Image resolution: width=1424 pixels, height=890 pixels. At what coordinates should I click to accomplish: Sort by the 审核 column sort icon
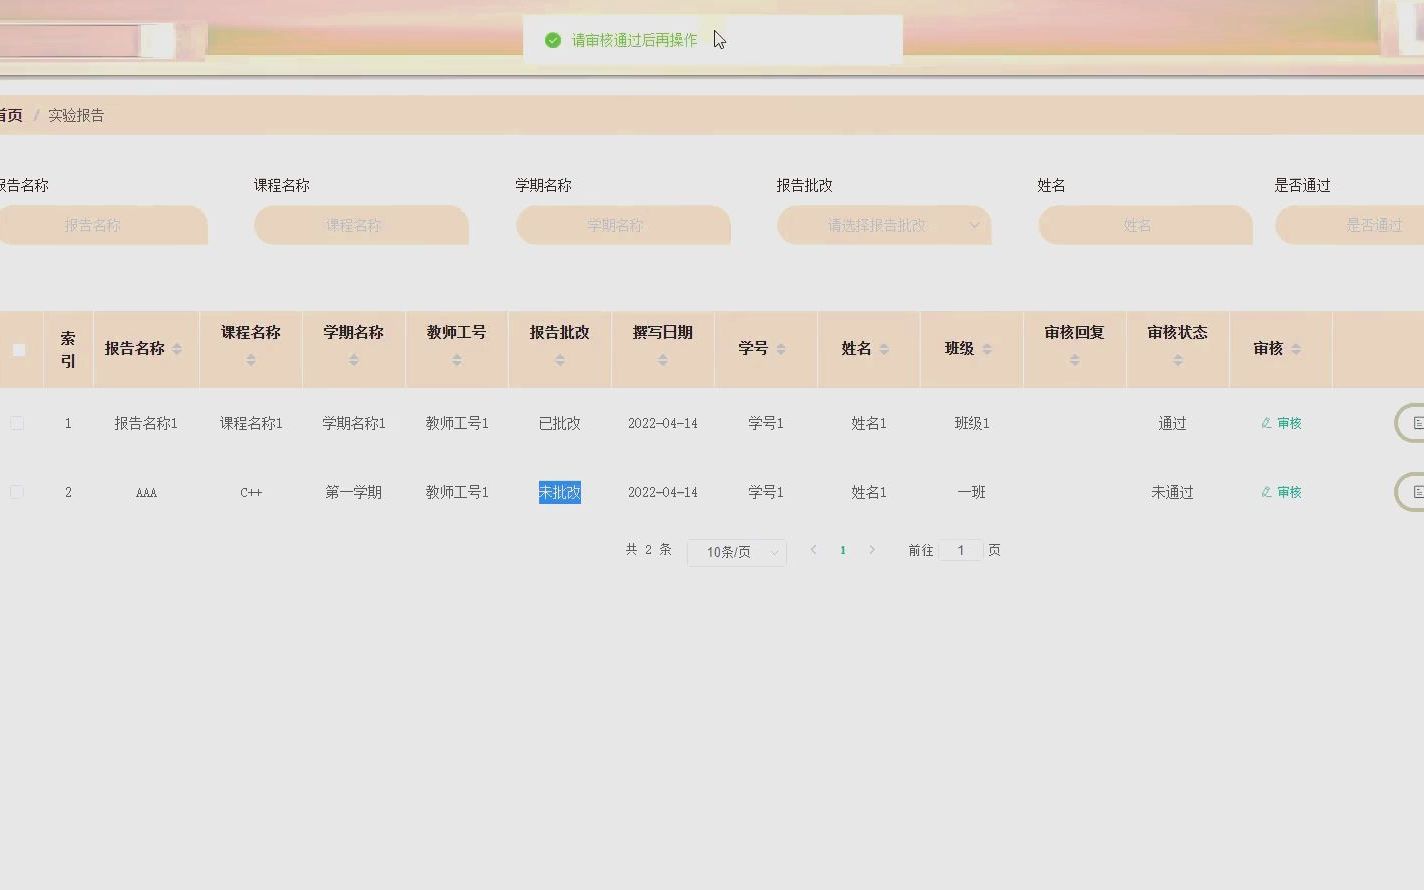coord(1296,349)
